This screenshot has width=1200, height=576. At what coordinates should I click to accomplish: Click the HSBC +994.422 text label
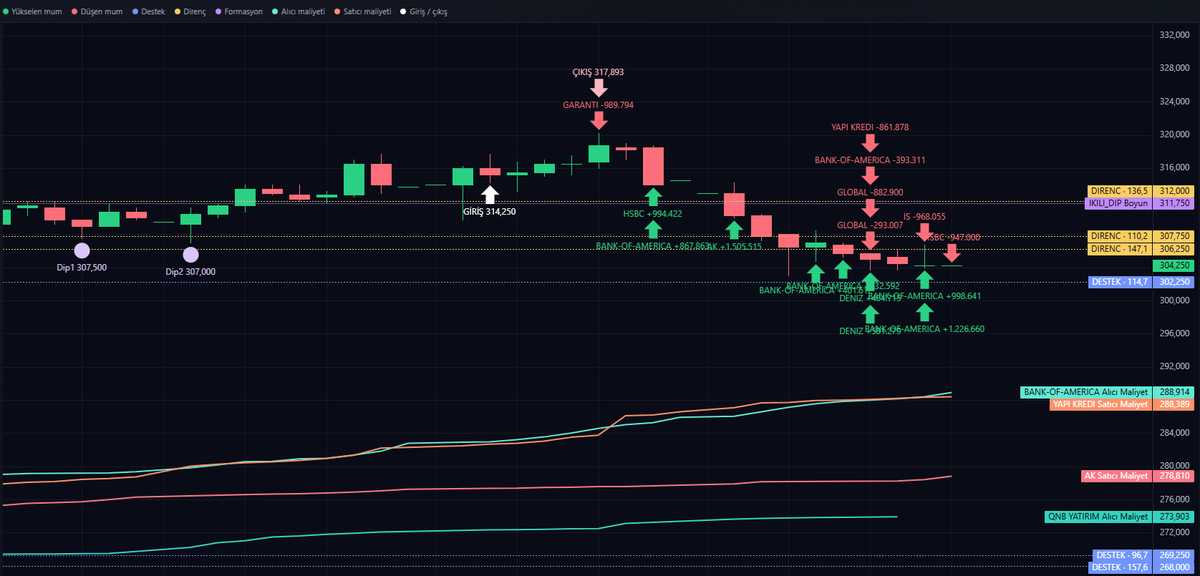[653, 213]
